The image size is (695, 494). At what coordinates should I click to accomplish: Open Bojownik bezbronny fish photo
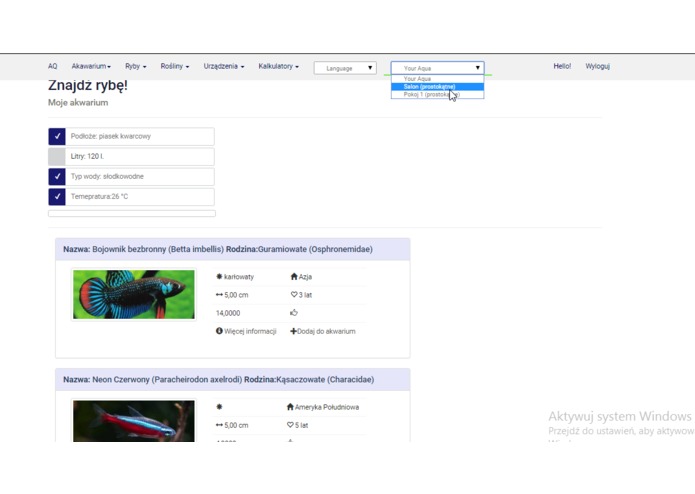(x=134, y=295)
